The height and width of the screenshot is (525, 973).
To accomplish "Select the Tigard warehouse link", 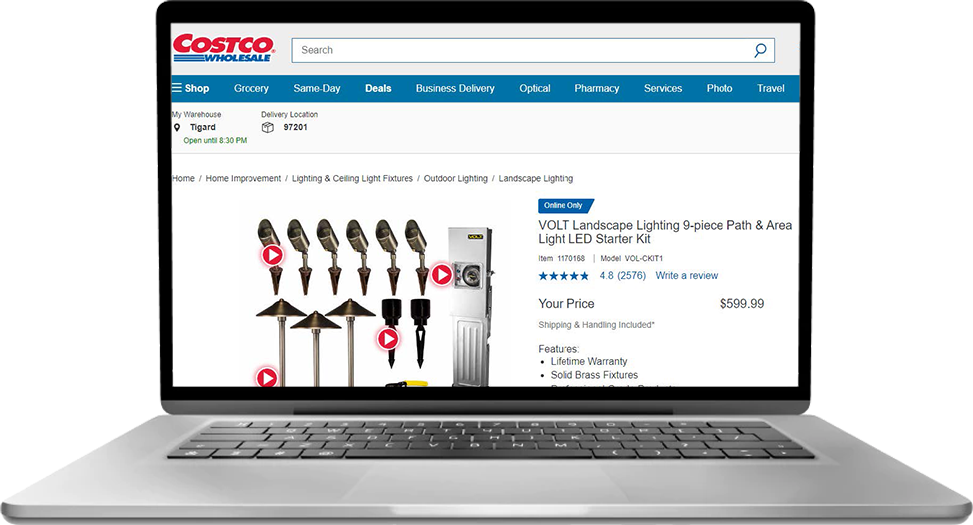I will 203,127.
